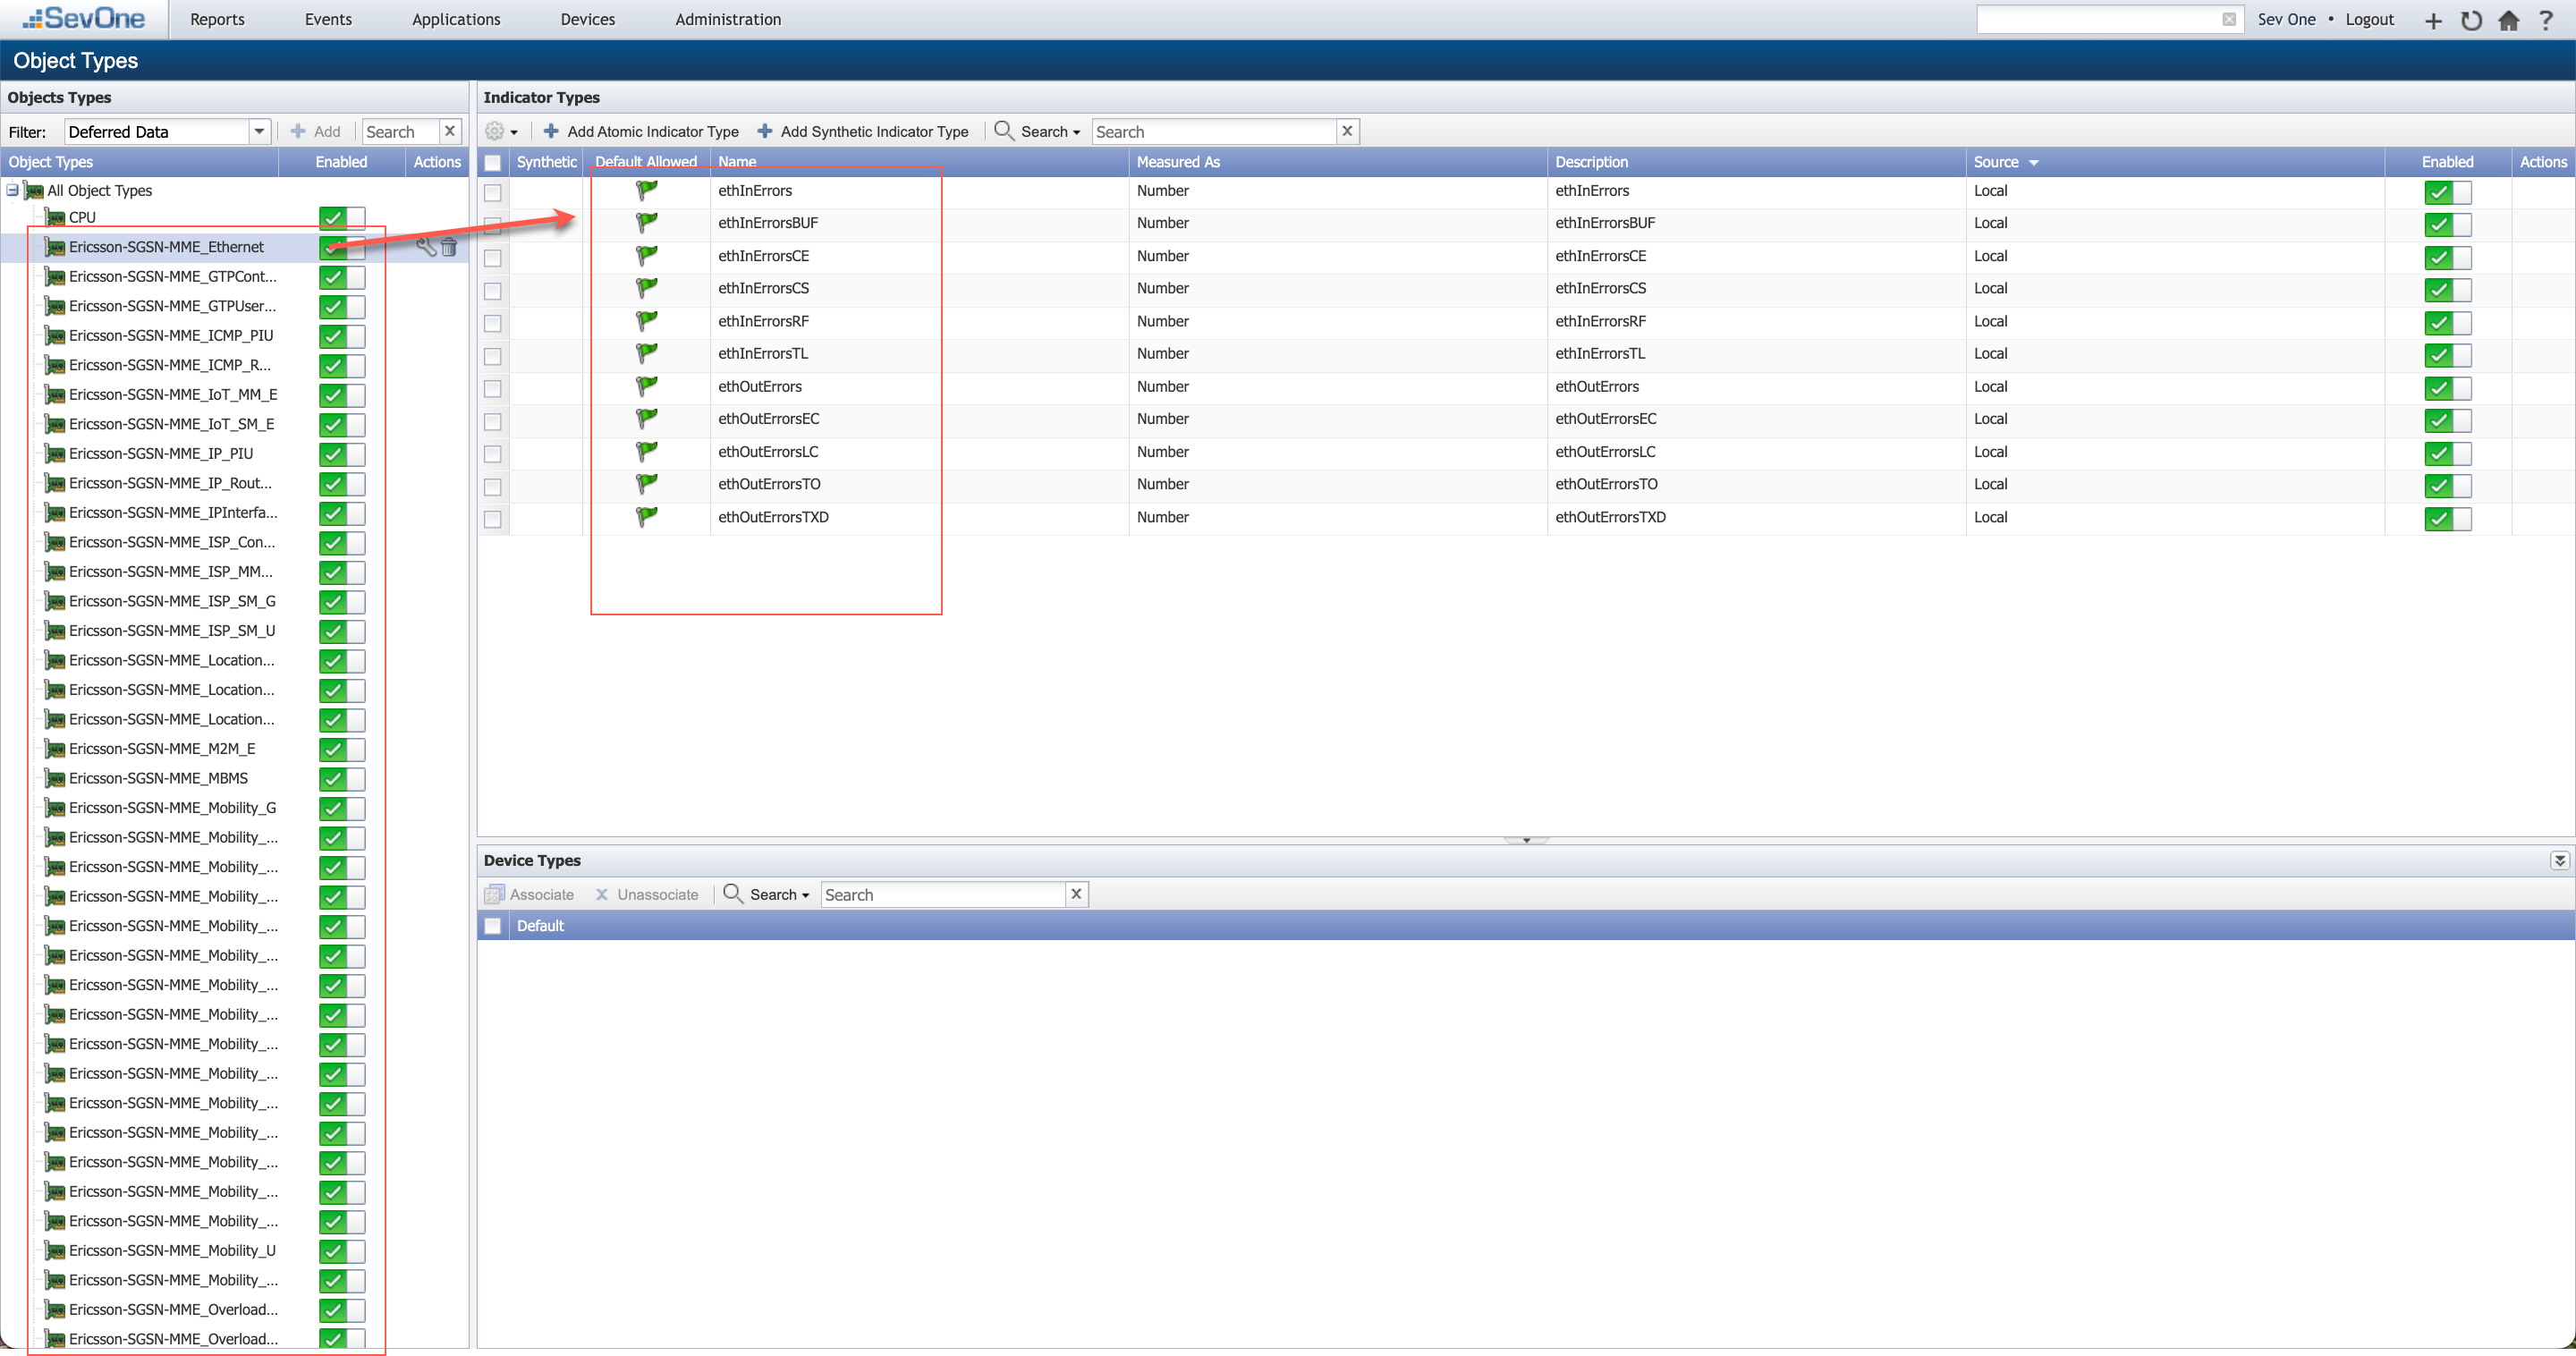Open the Indicator Types Search dropdown

pos(1038,131)
